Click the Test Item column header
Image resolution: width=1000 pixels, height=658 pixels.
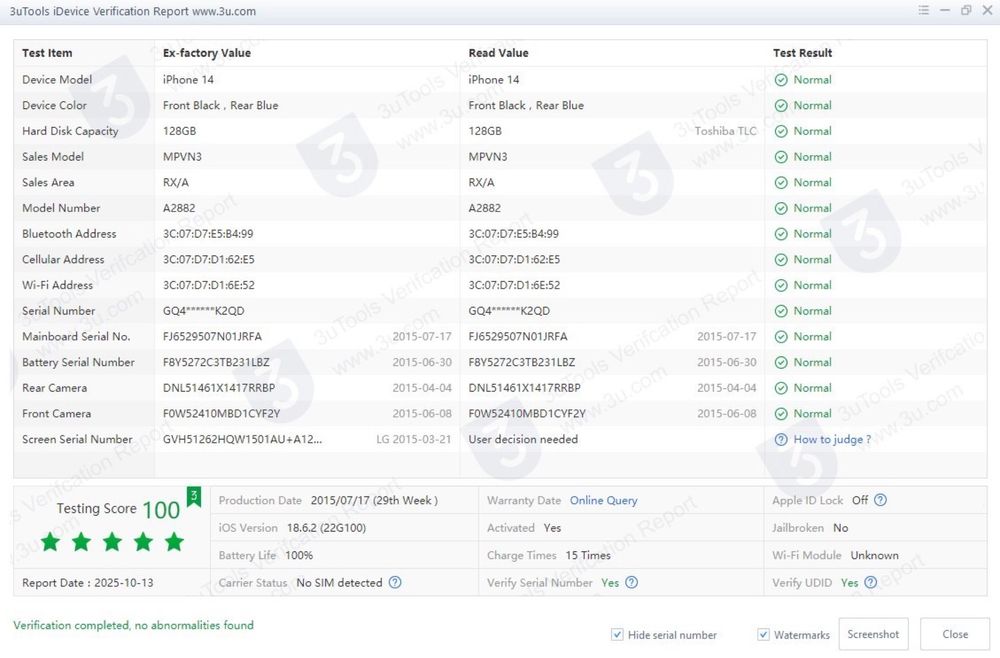point(47,53)
